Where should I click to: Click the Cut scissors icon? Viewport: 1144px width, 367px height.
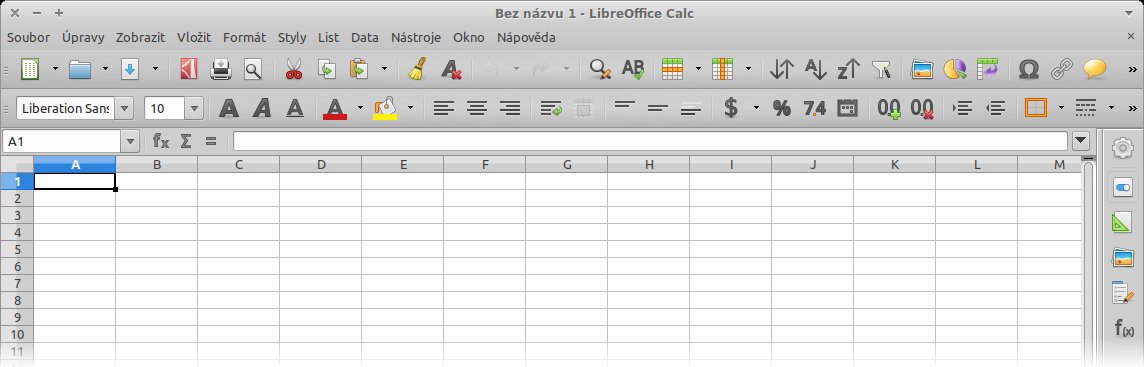293,69
